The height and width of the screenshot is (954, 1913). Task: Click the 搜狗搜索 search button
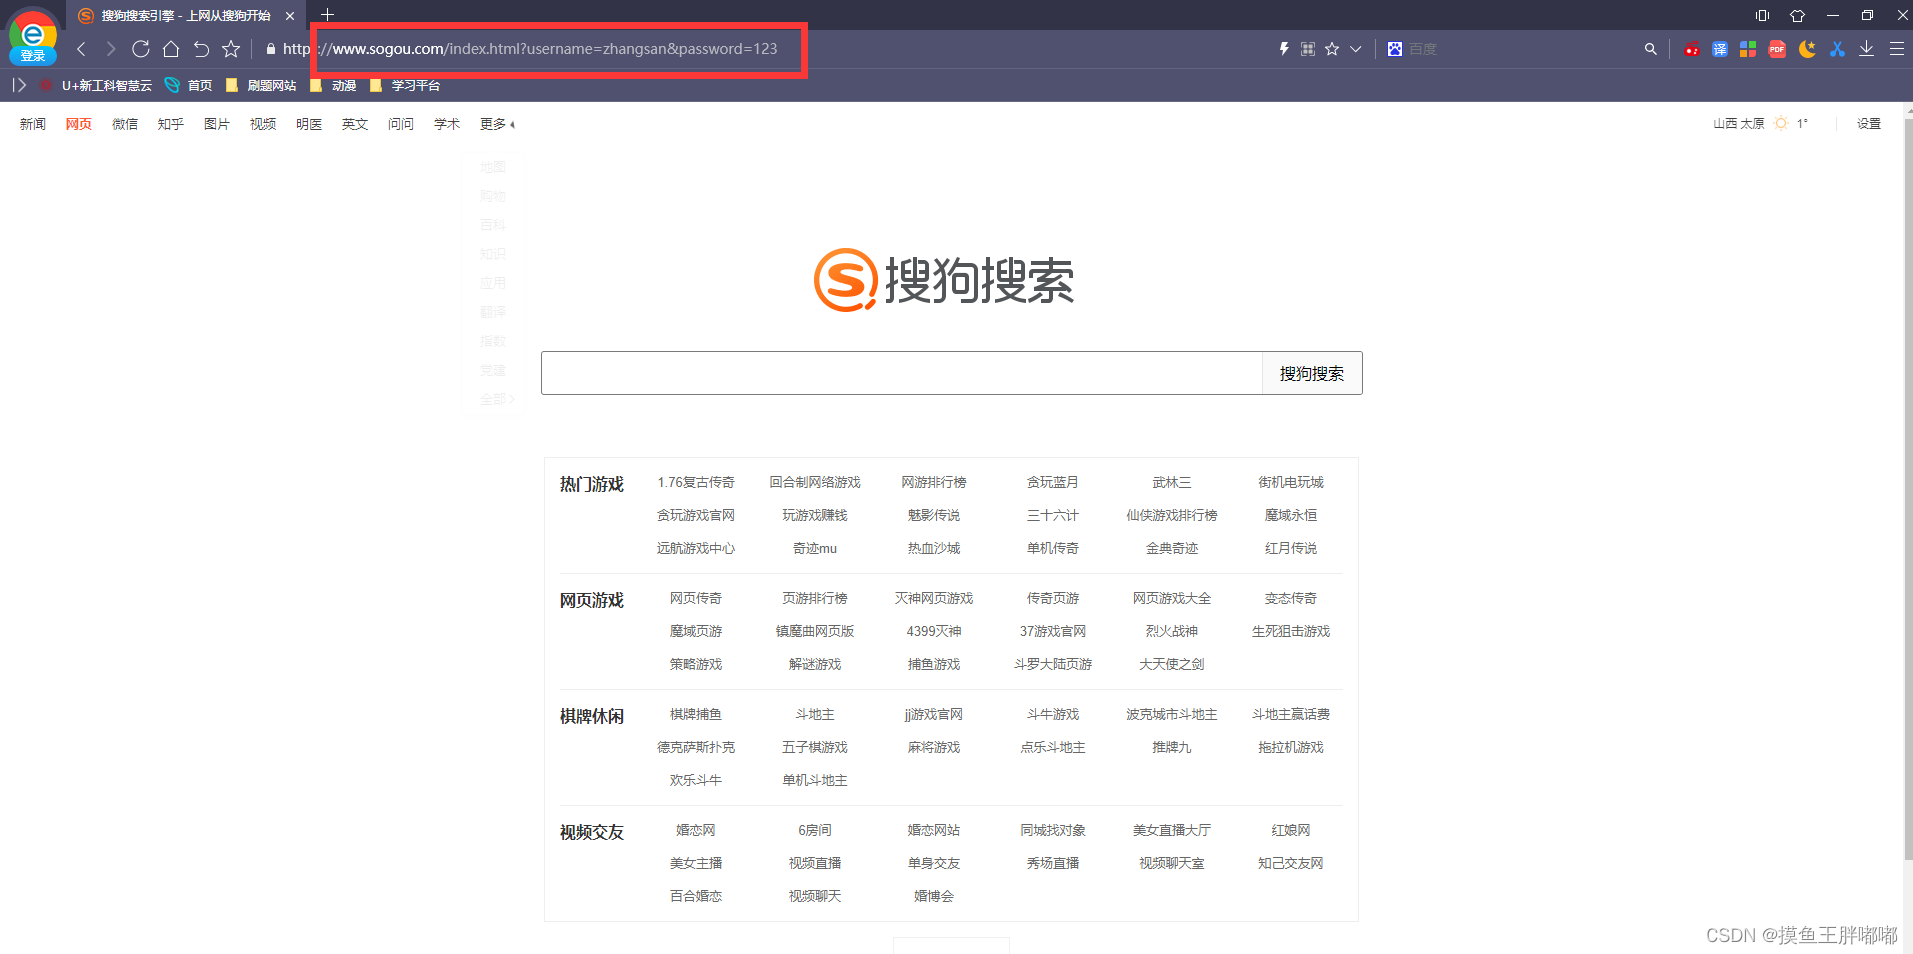click(1312, 373)
